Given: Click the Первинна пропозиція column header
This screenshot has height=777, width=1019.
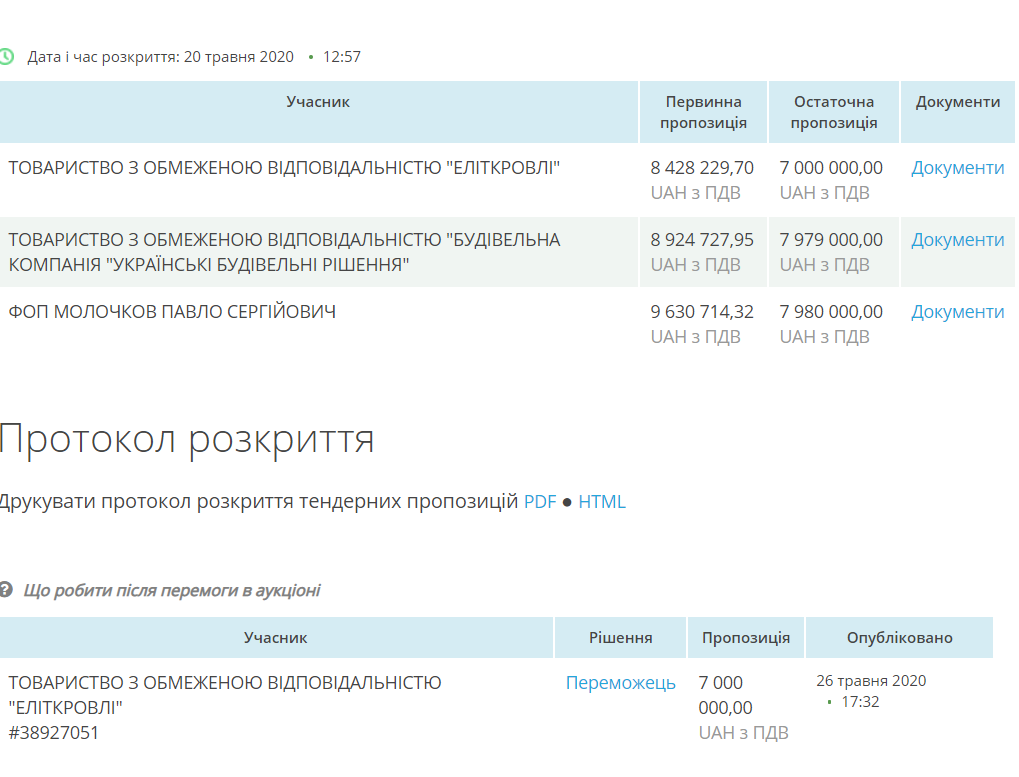Looking at the screenshot, I should tap(703, 112).
